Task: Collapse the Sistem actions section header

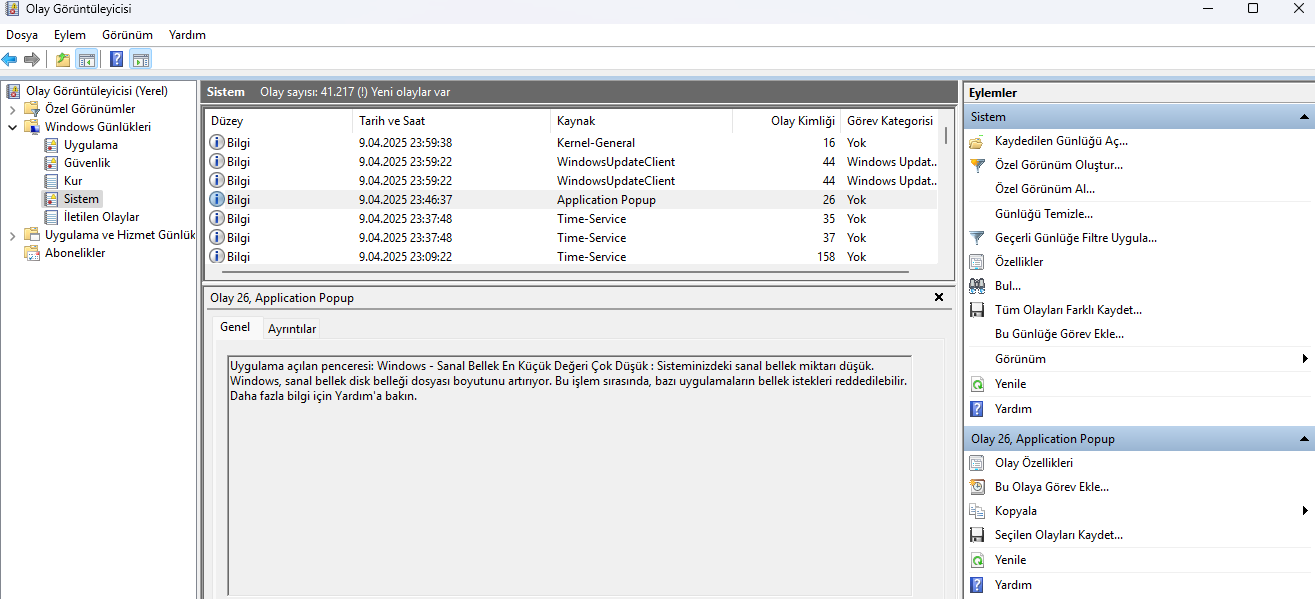Action: point(1304,117)
